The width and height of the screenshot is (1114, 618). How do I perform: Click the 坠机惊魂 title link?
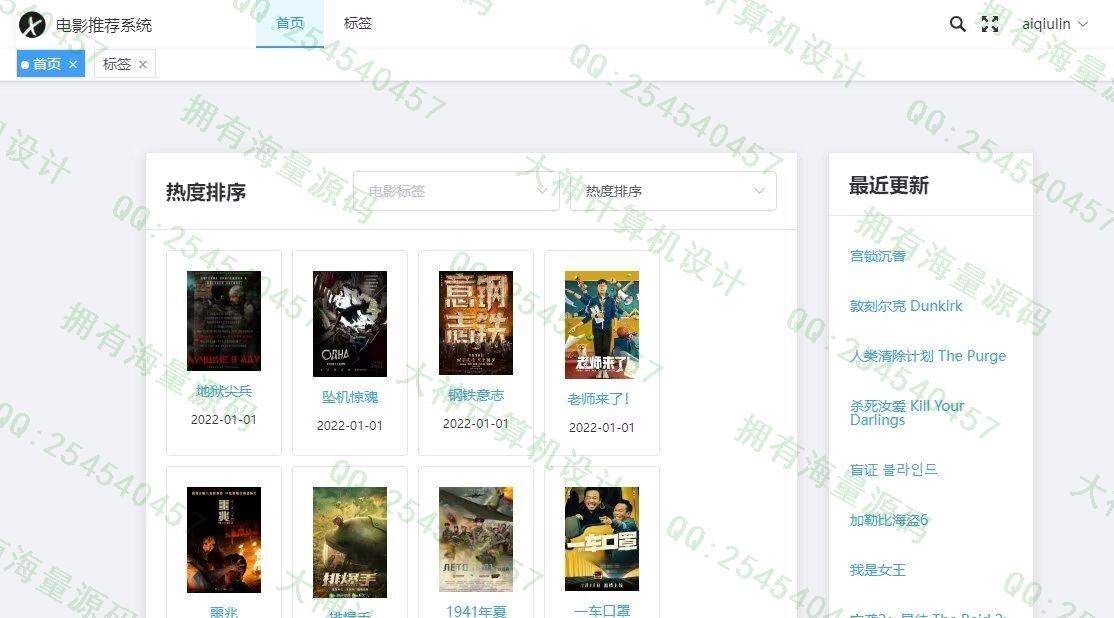pyautogui.click(x=350, y=397)
